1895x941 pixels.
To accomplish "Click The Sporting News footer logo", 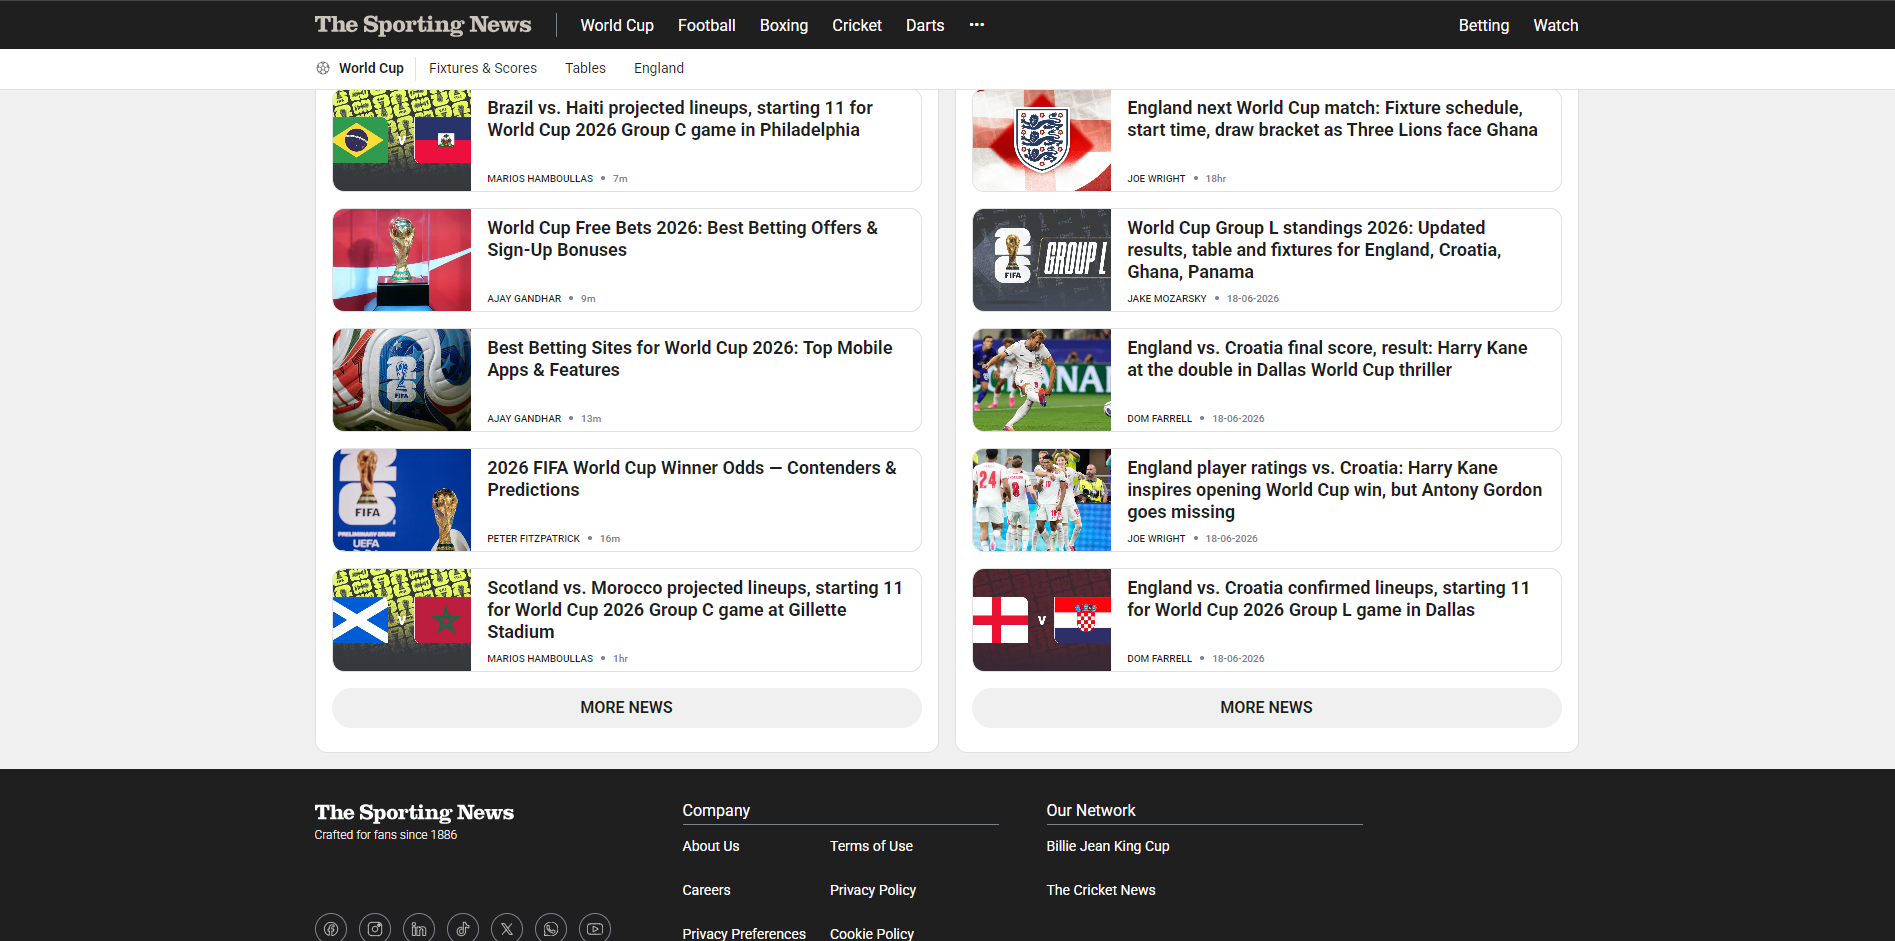I will click(414, 812).
